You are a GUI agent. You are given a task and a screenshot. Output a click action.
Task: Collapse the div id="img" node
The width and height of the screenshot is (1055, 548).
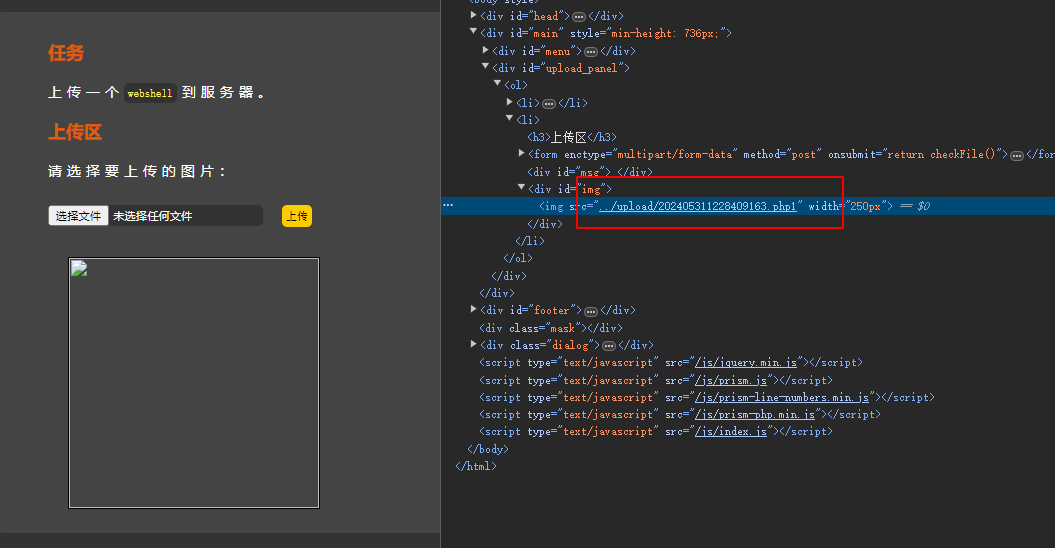(521, 188)
